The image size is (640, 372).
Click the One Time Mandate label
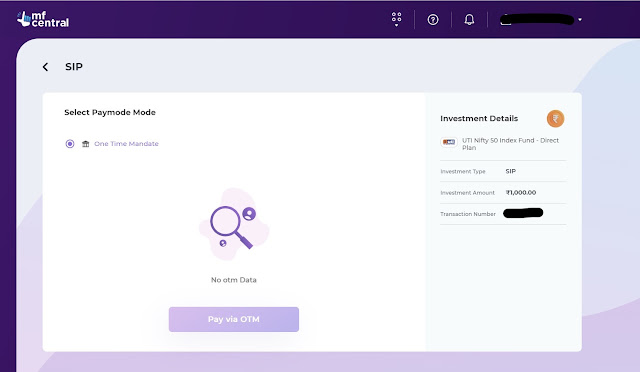click(126, 144)
